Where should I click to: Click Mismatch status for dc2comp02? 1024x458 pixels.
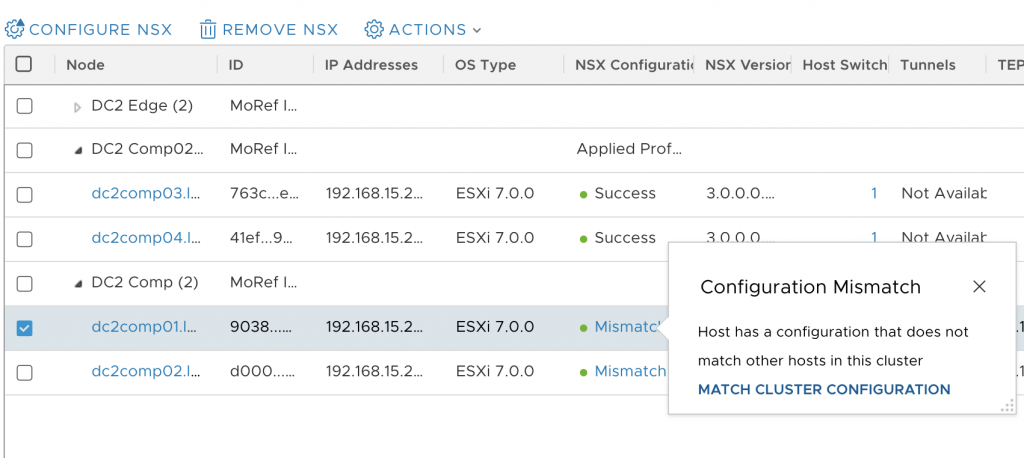tap(630, 371)
